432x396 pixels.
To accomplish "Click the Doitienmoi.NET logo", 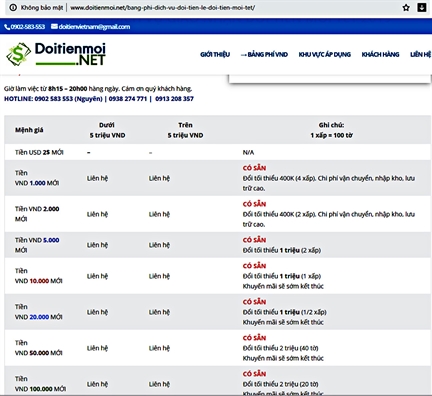I will tap(56, 54).
